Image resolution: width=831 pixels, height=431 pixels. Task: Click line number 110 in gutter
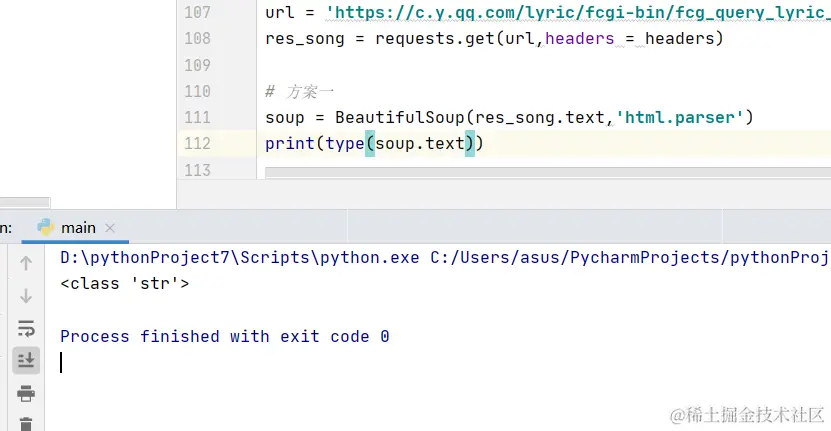point(197,91)
